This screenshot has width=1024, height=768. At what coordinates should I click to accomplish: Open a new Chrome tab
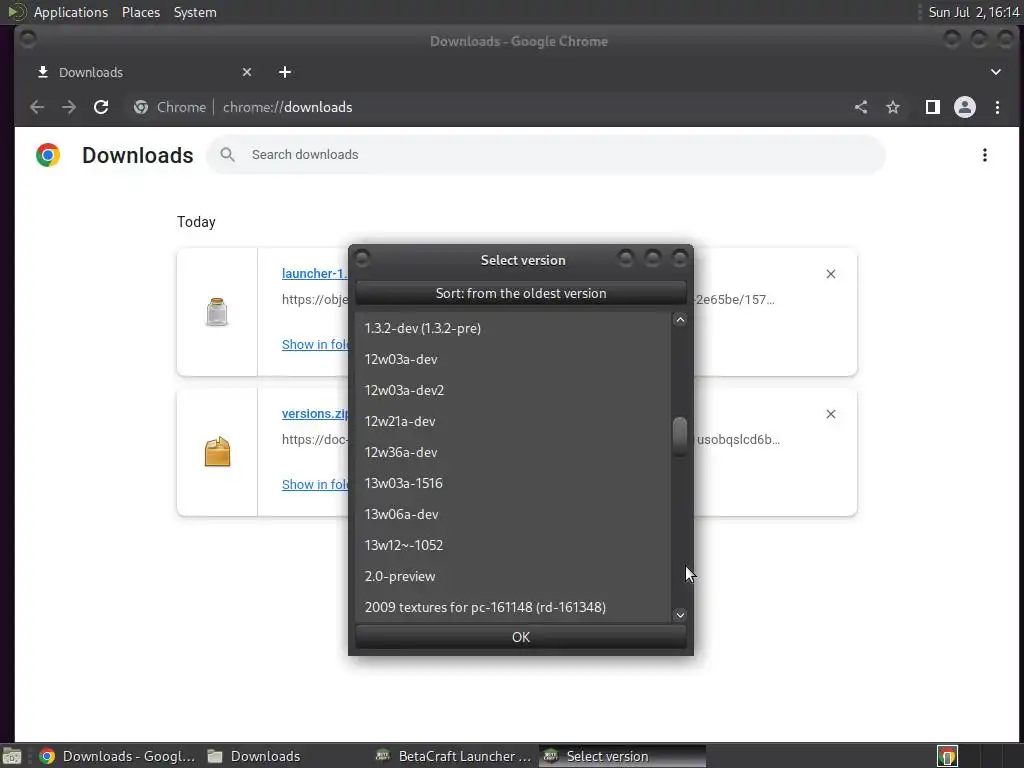pos(285,72)
